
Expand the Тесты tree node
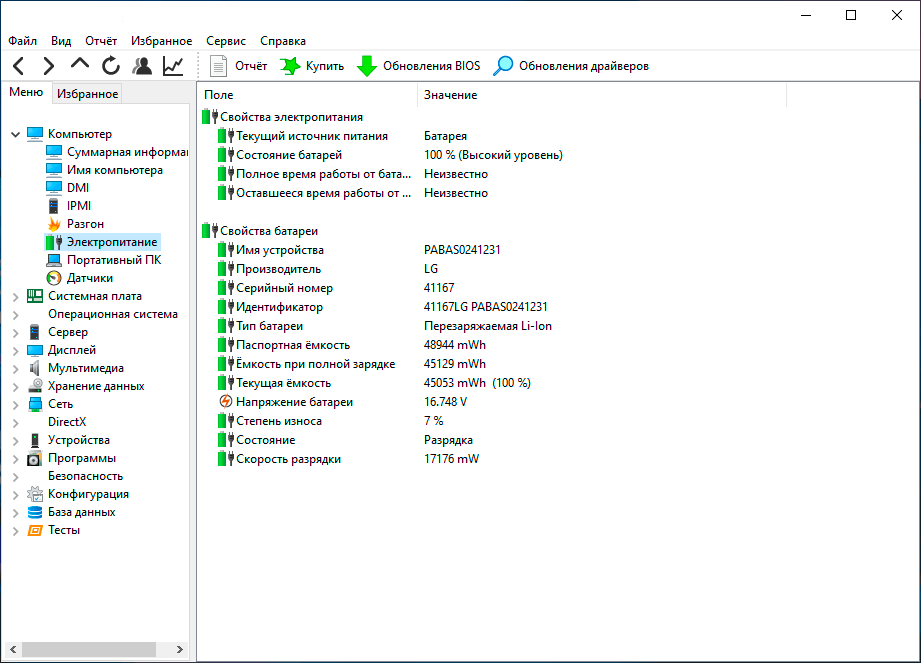(15, 530)
